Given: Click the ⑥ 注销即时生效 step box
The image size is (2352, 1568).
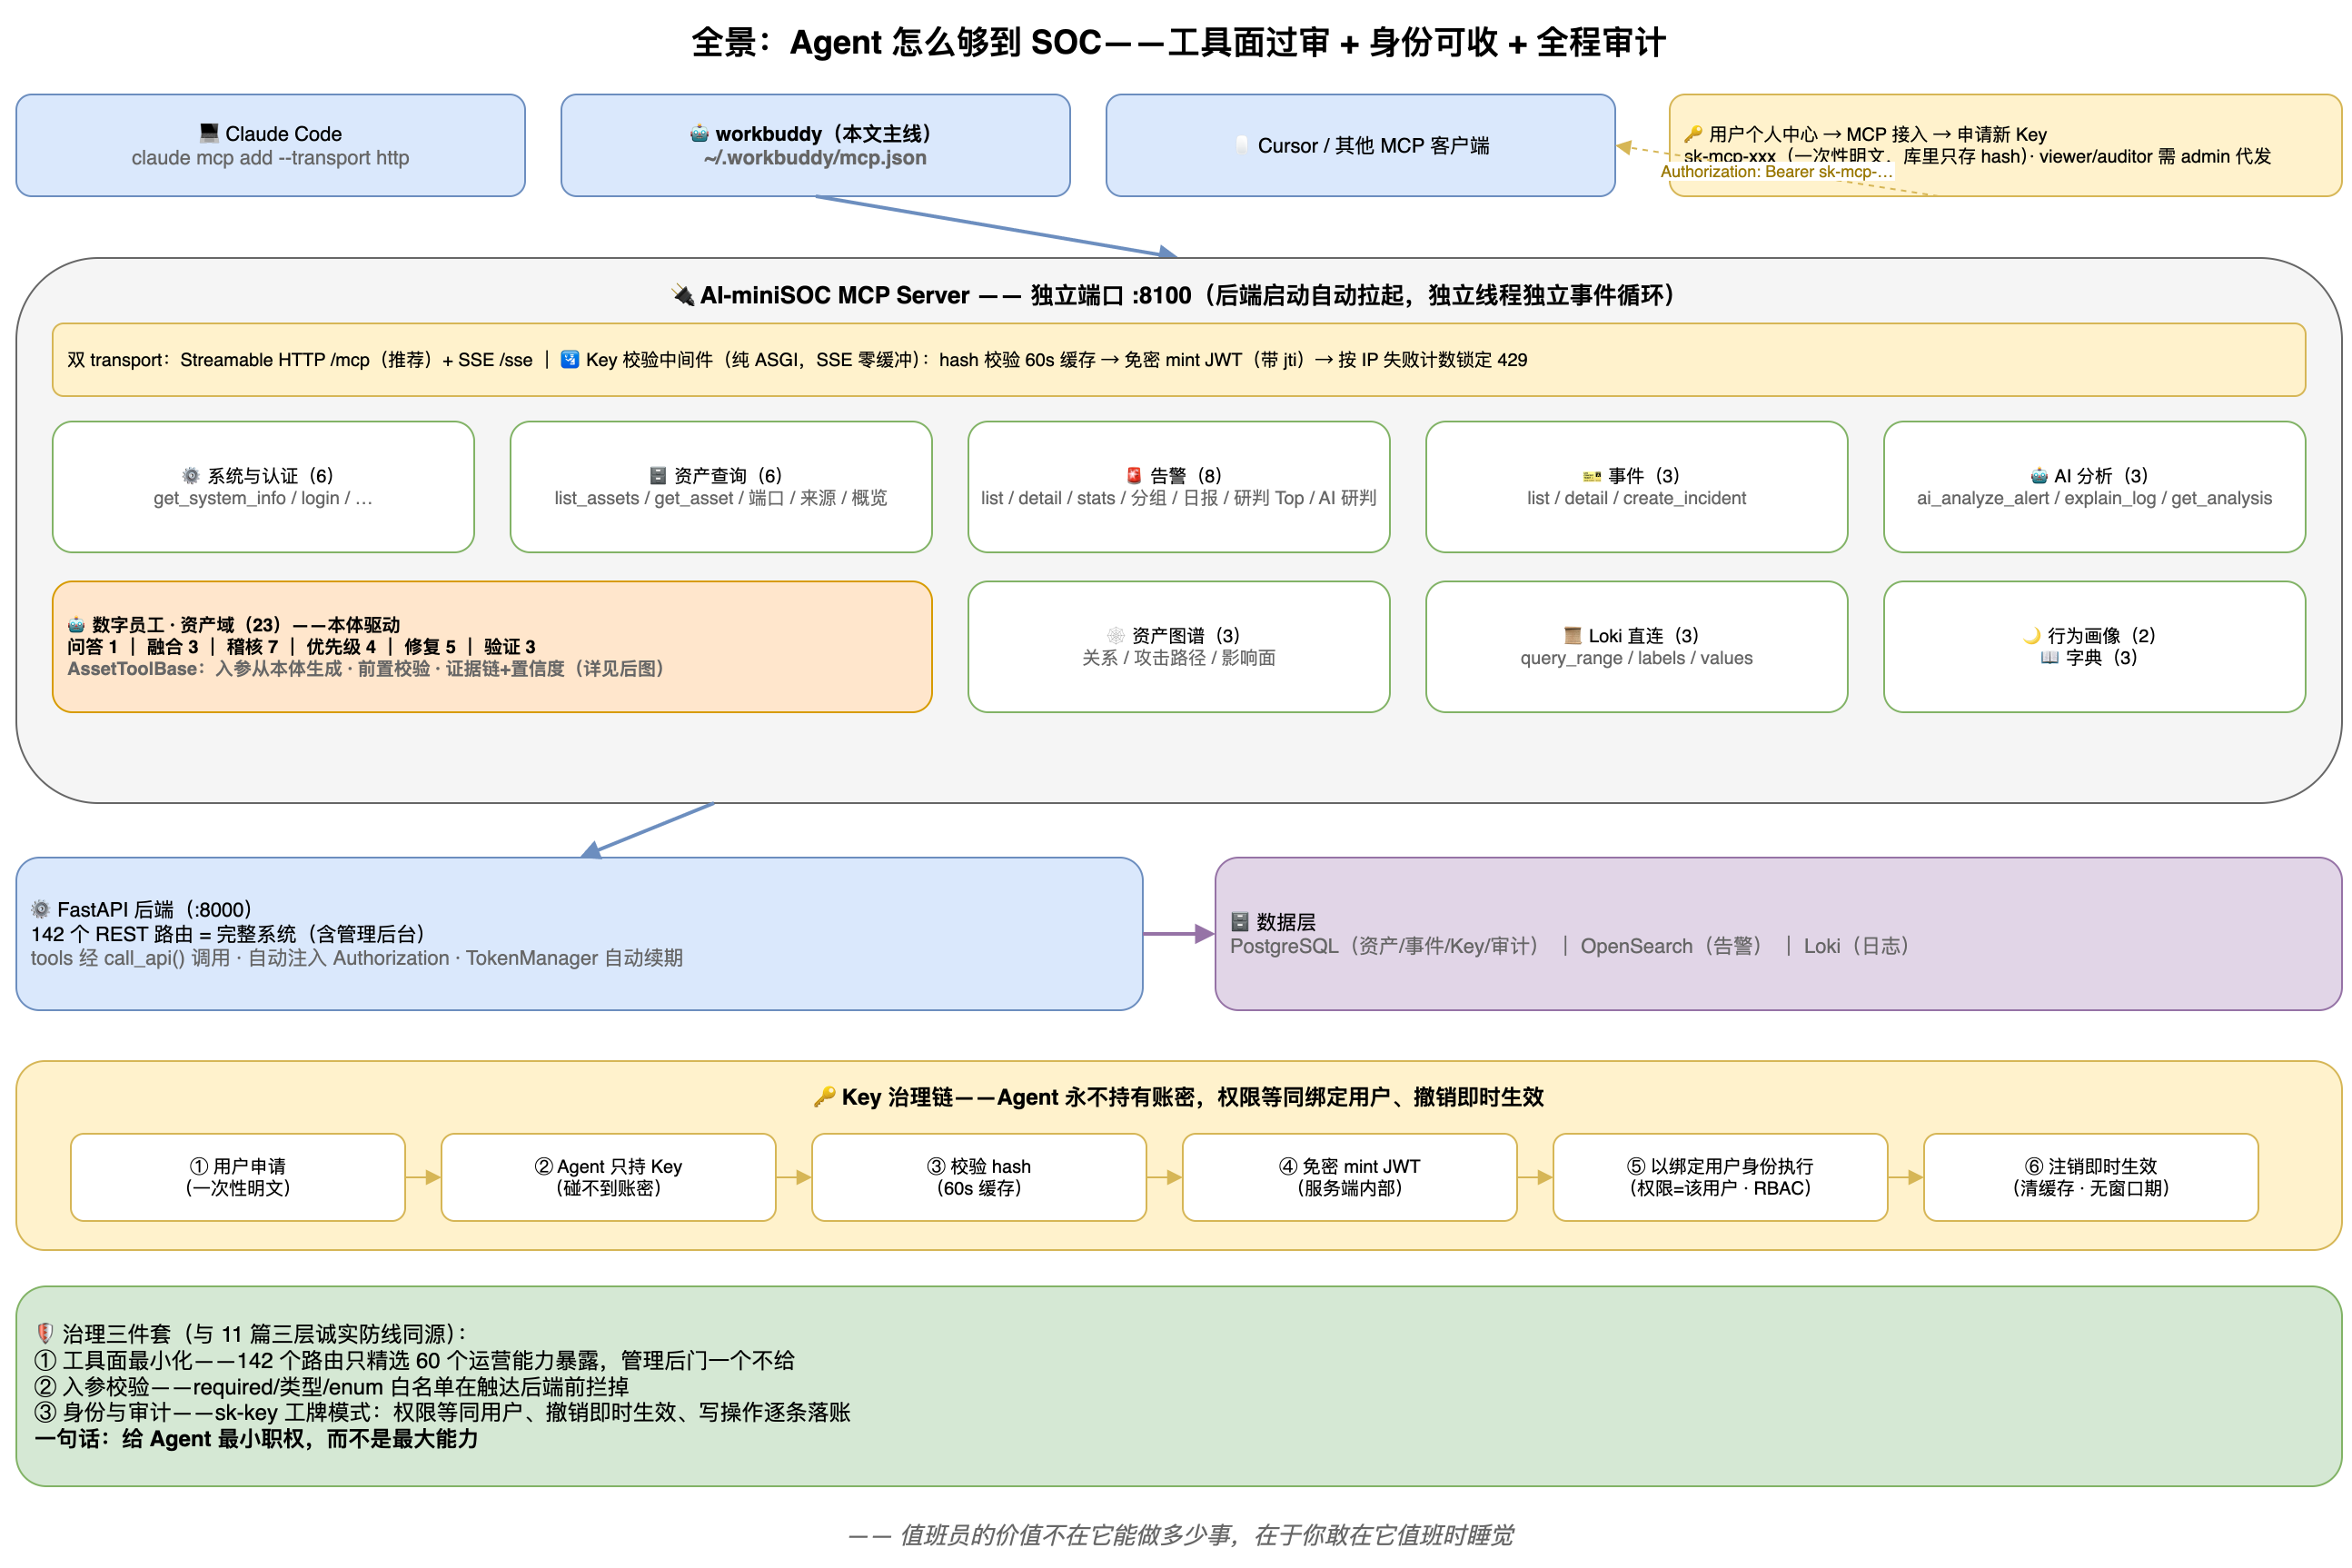Looking at the screenshot, I should (x=2090, y=1177).
